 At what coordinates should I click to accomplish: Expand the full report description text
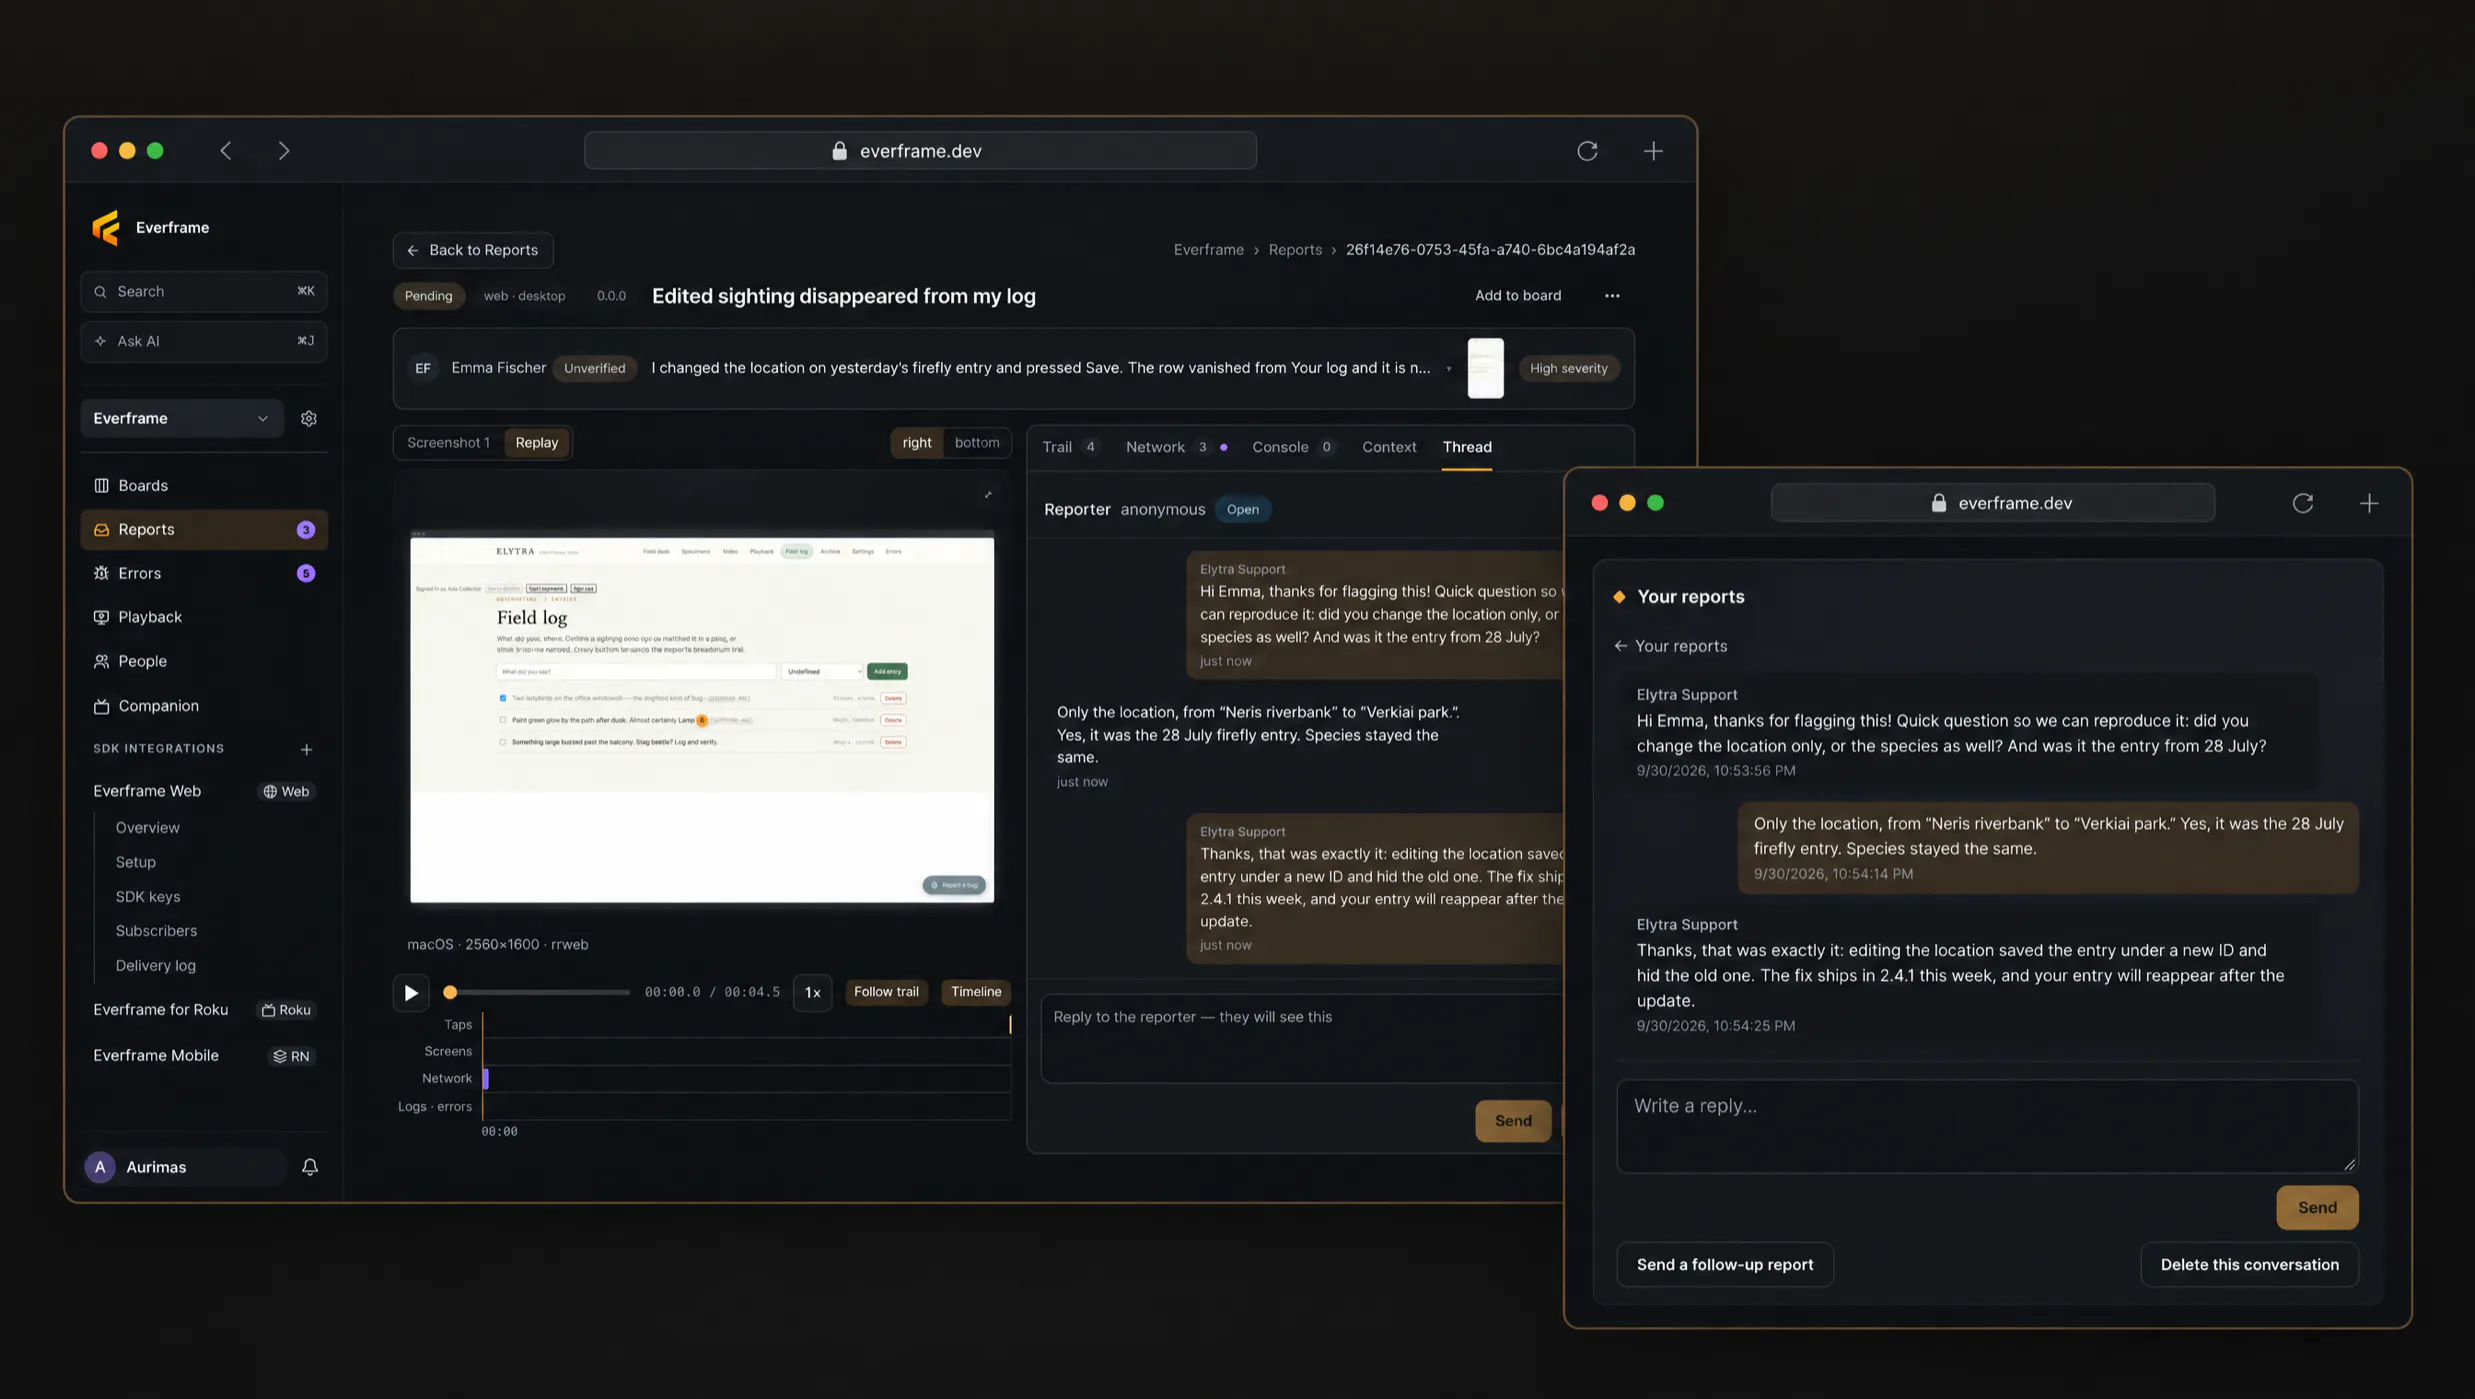point(1448,369)
